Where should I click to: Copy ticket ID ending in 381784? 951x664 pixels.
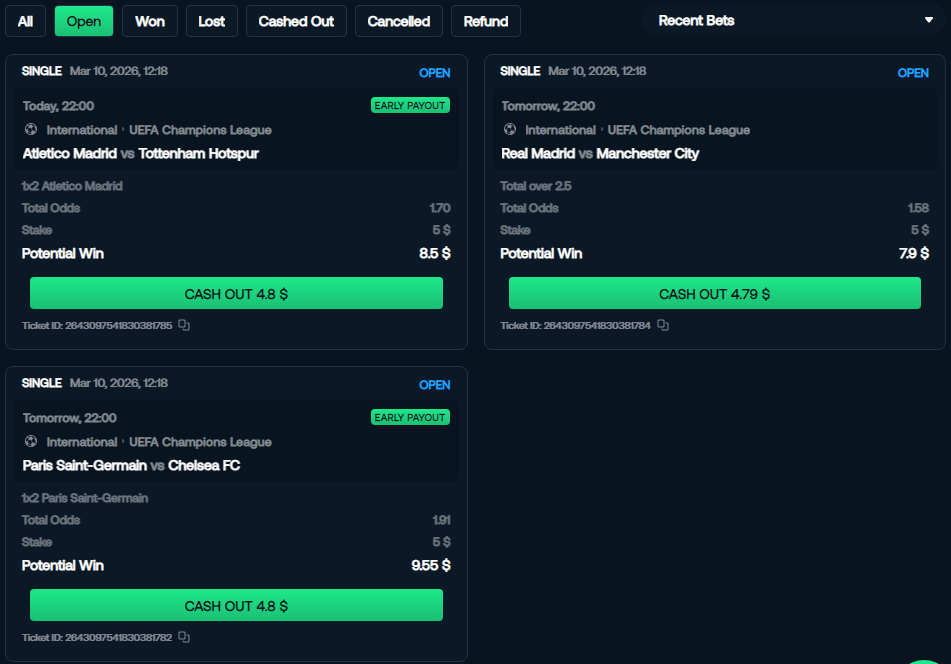click(x=663, y=326)
